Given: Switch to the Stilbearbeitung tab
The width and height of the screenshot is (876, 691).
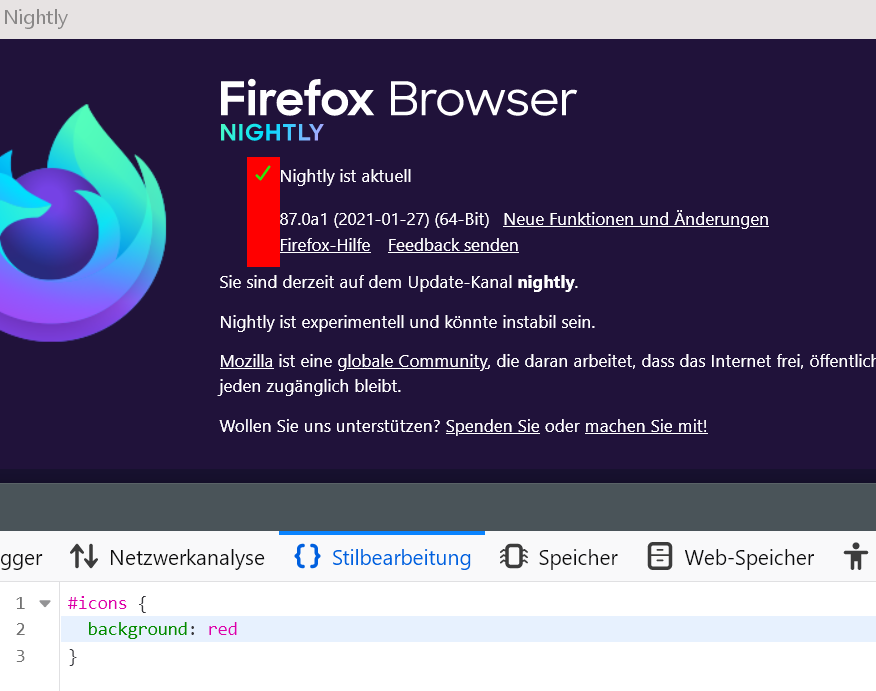Looking at the screenshot, I should (x=382, y=557).
